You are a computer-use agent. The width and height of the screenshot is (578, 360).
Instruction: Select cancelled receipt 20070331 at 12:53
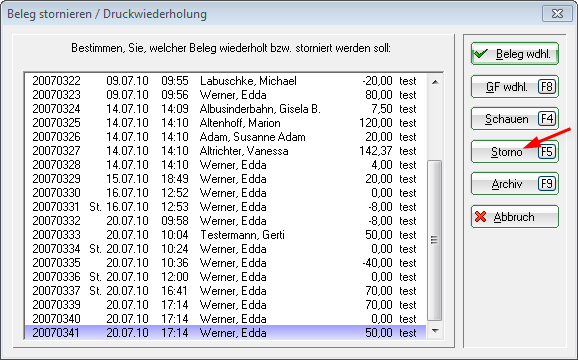tap(225, 207)
